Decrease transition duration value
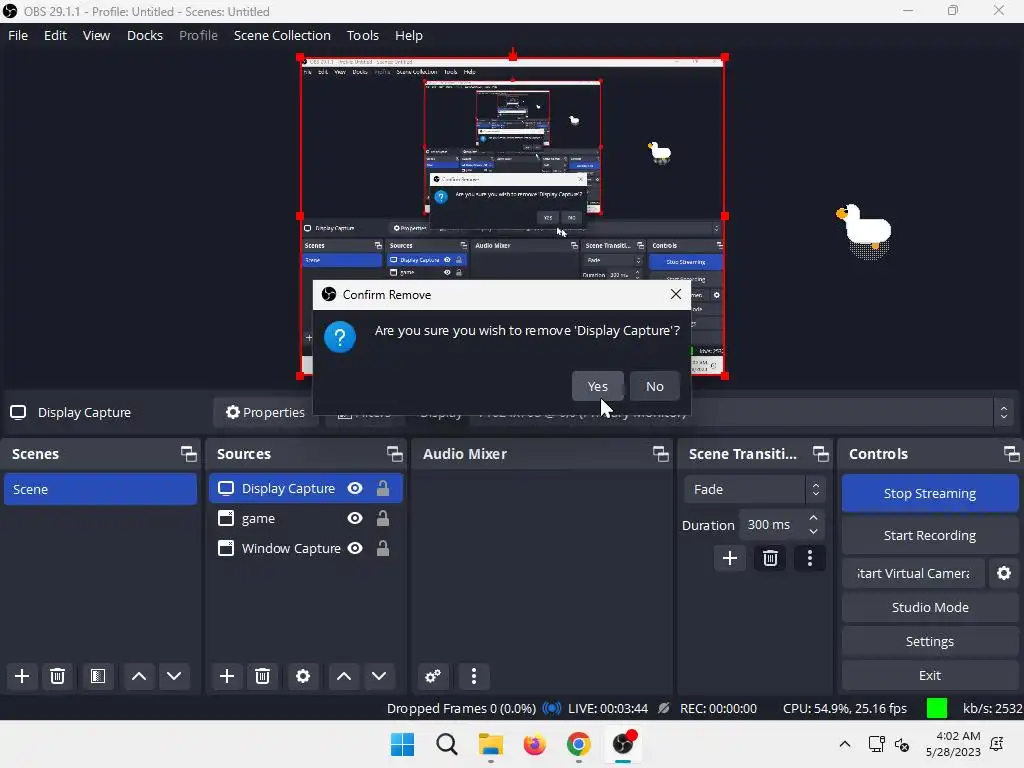This screenshot has width=1024, height=768. [813, 532]
